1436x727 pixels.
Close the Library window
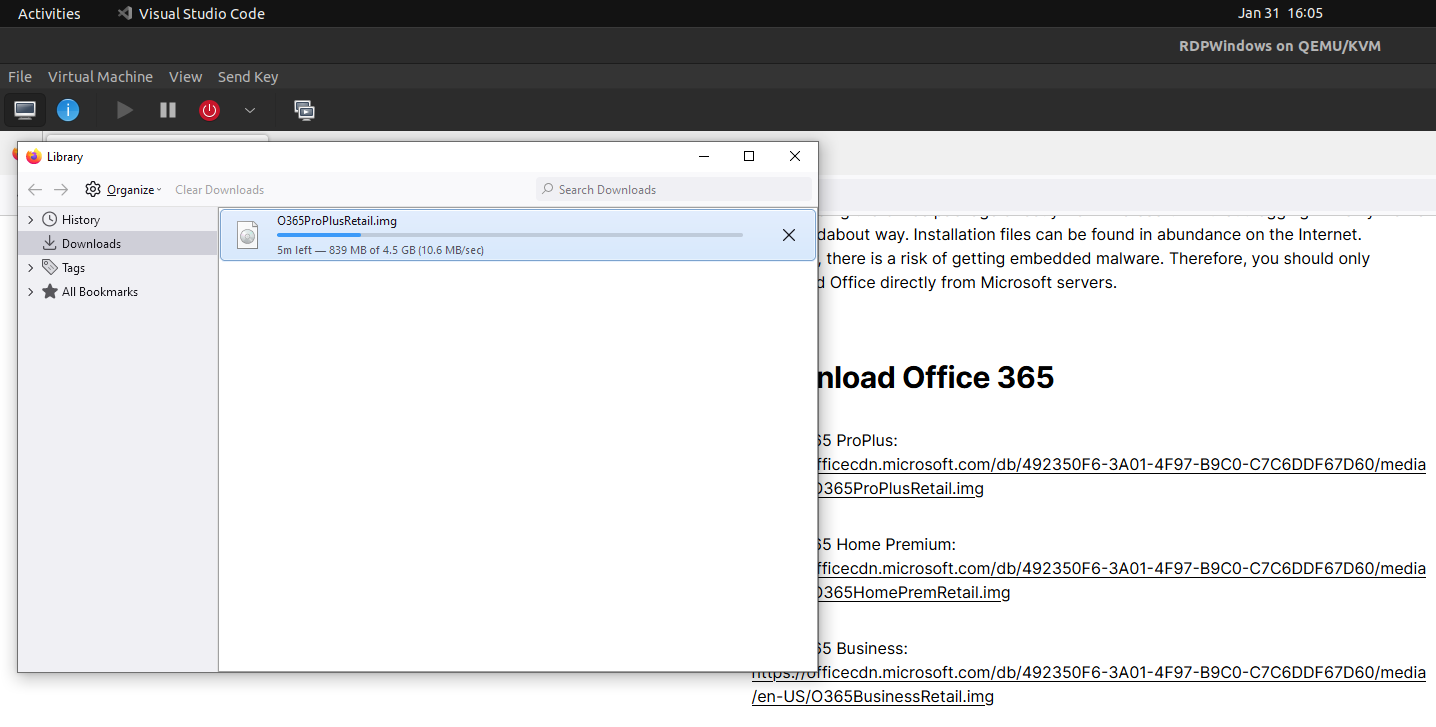coord(795,156)
